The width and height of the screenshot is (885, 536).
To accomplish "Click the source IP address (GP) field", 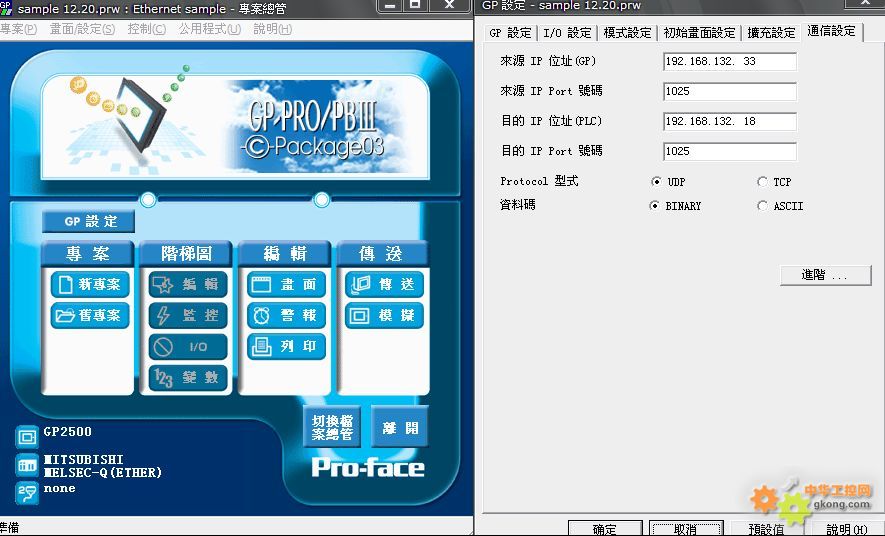I will click(x=730, y=61).
